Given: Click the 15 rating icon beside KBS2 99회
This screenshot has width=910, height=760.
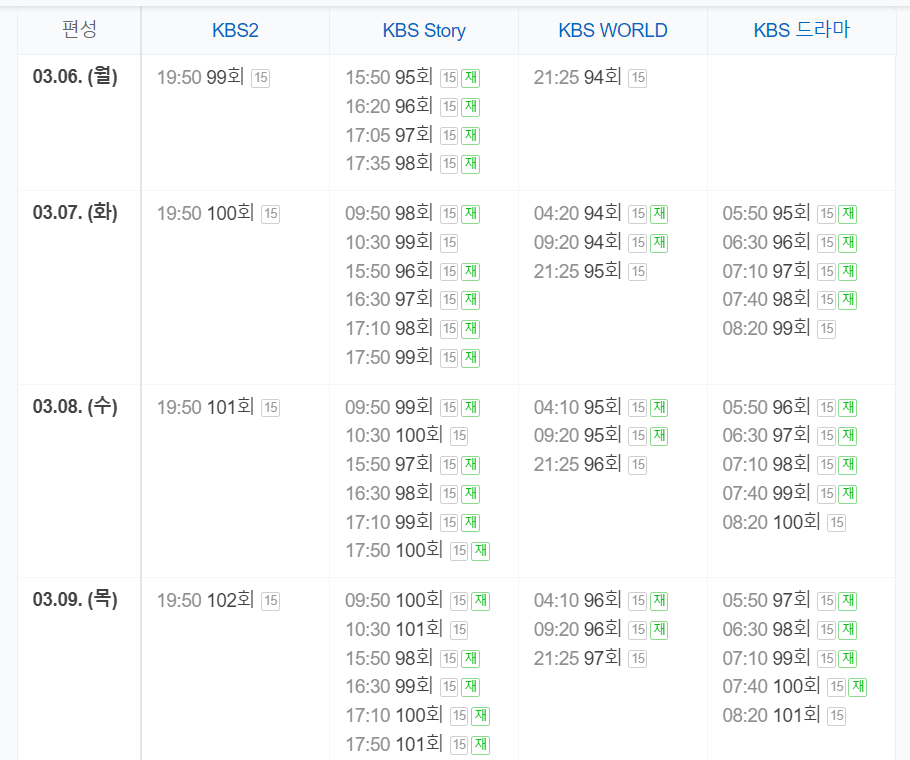Looking at the screenshot, I should pos(261,78).
